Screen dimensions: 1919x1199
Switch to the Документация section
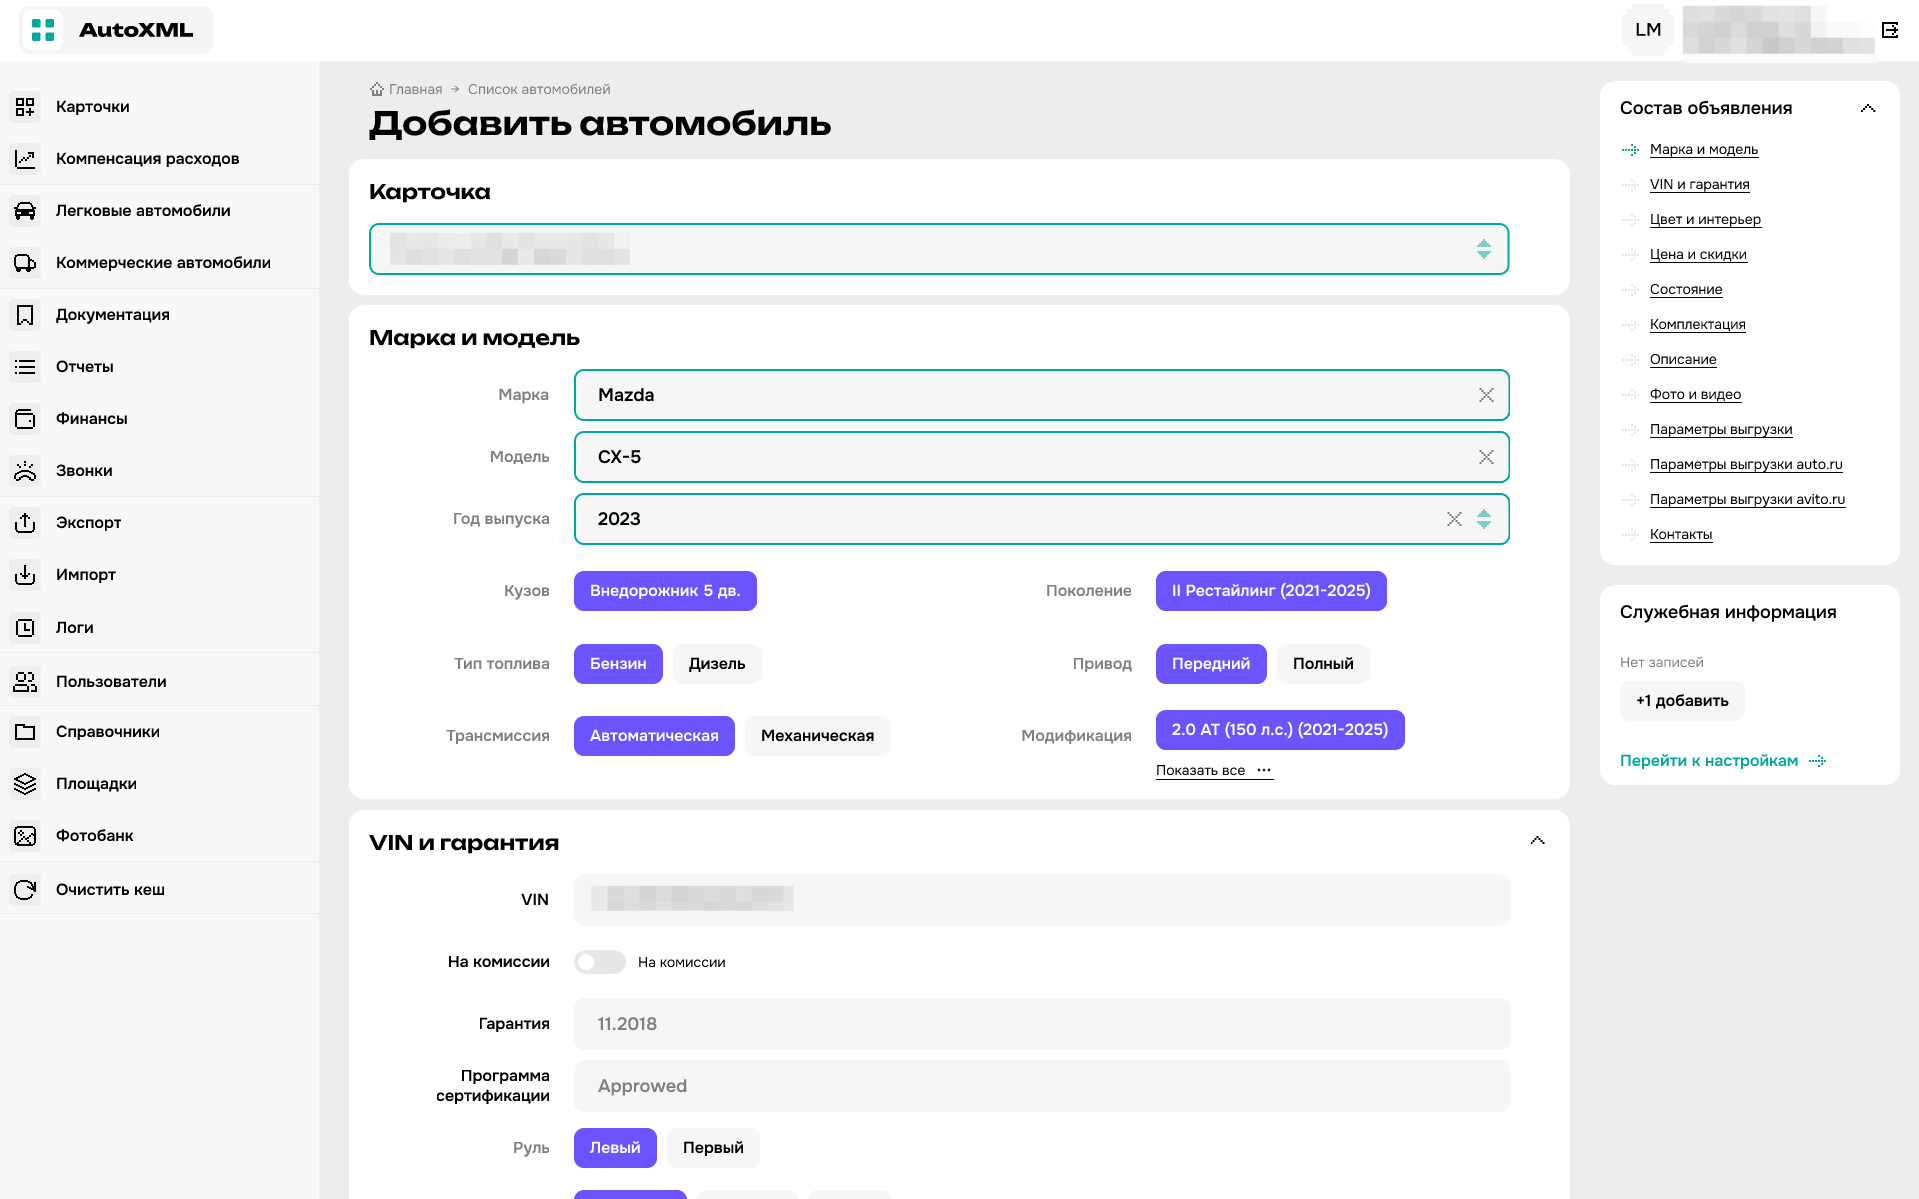113,314
